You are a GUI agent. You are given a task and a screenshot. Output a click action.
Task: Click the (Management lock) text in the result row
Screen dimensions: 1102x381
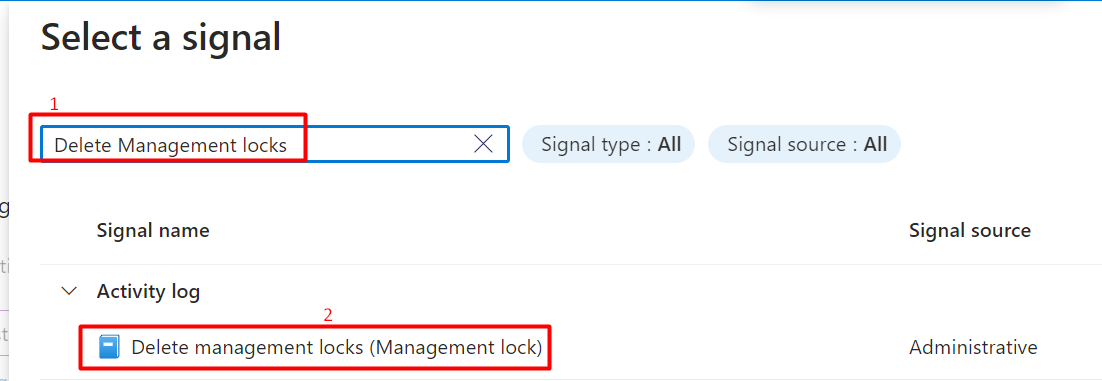tap(455, 347)
